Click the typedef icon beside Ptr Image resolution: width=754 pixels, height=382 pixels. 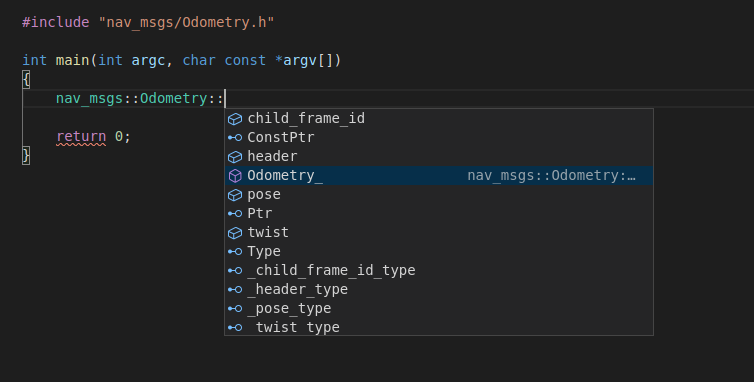pos(235,214)
